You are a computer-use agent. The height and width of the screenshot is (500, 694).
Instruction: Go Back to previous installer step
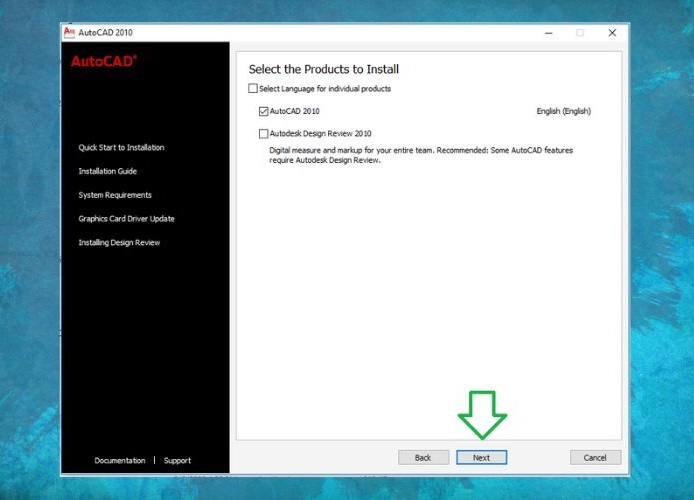pyautogui.click(x=424, y=458)
